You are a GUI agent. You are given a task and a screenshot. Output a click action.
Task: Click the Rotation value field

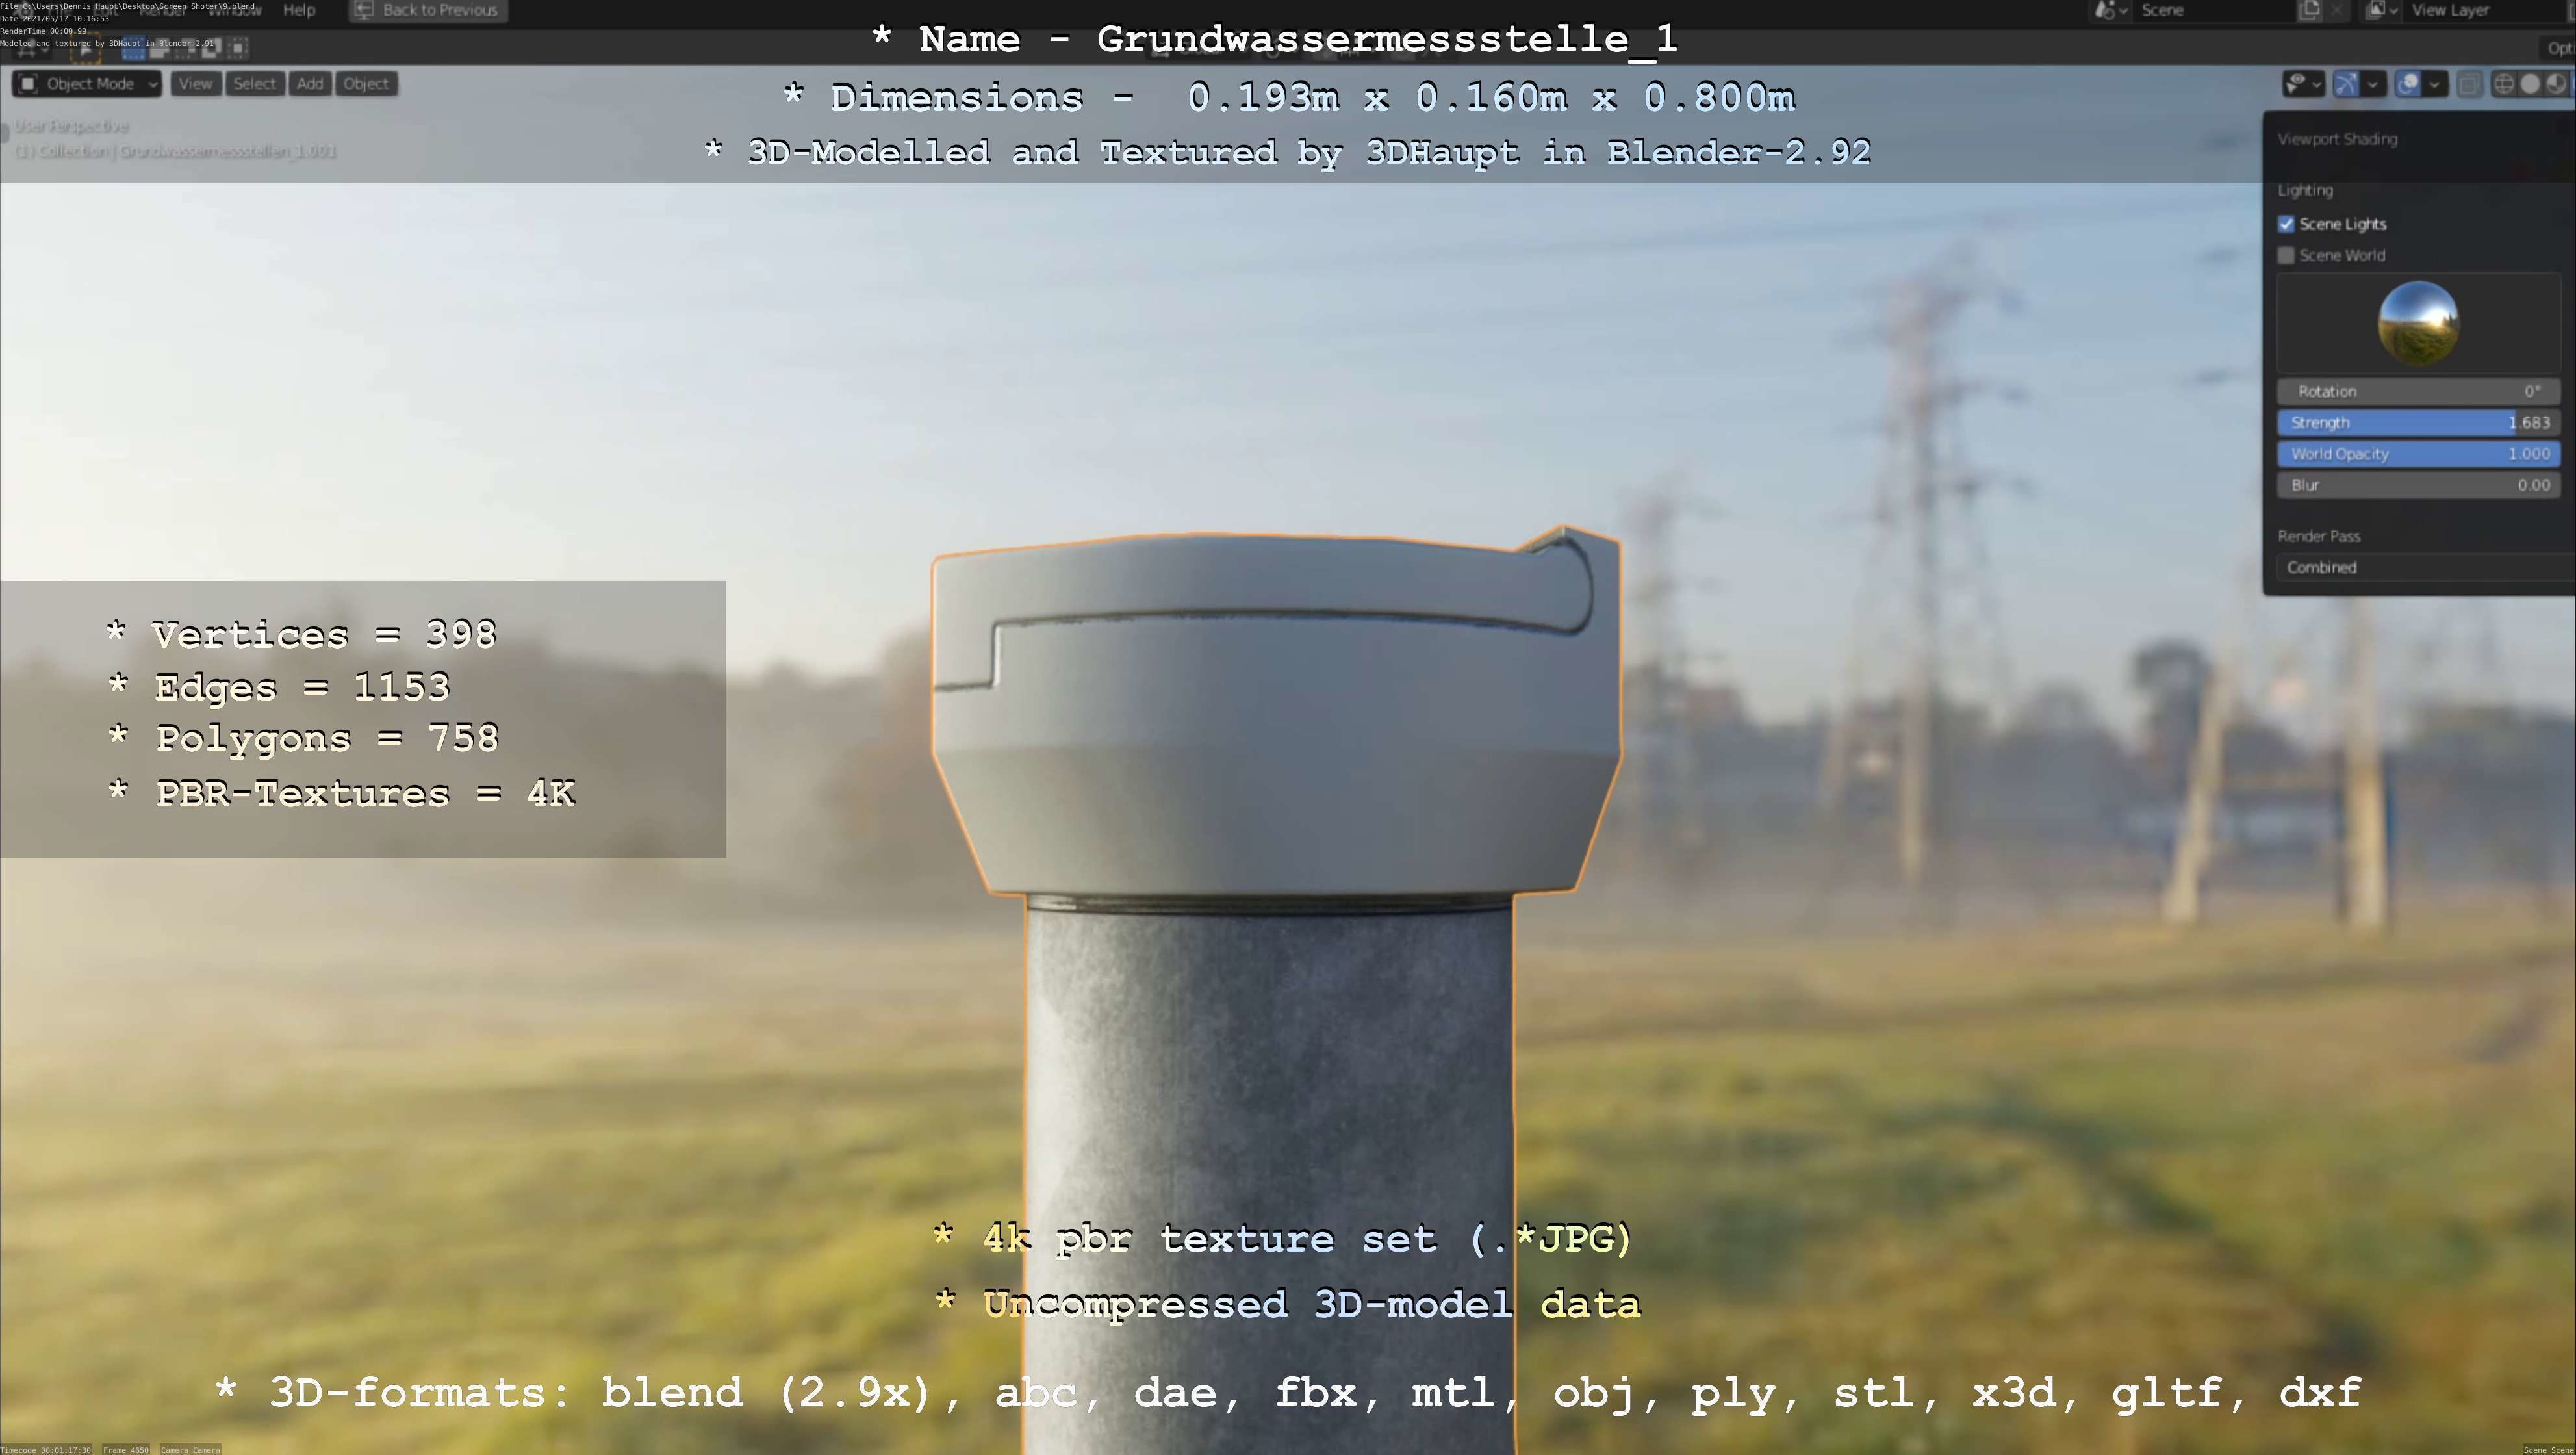(2418, 391)
